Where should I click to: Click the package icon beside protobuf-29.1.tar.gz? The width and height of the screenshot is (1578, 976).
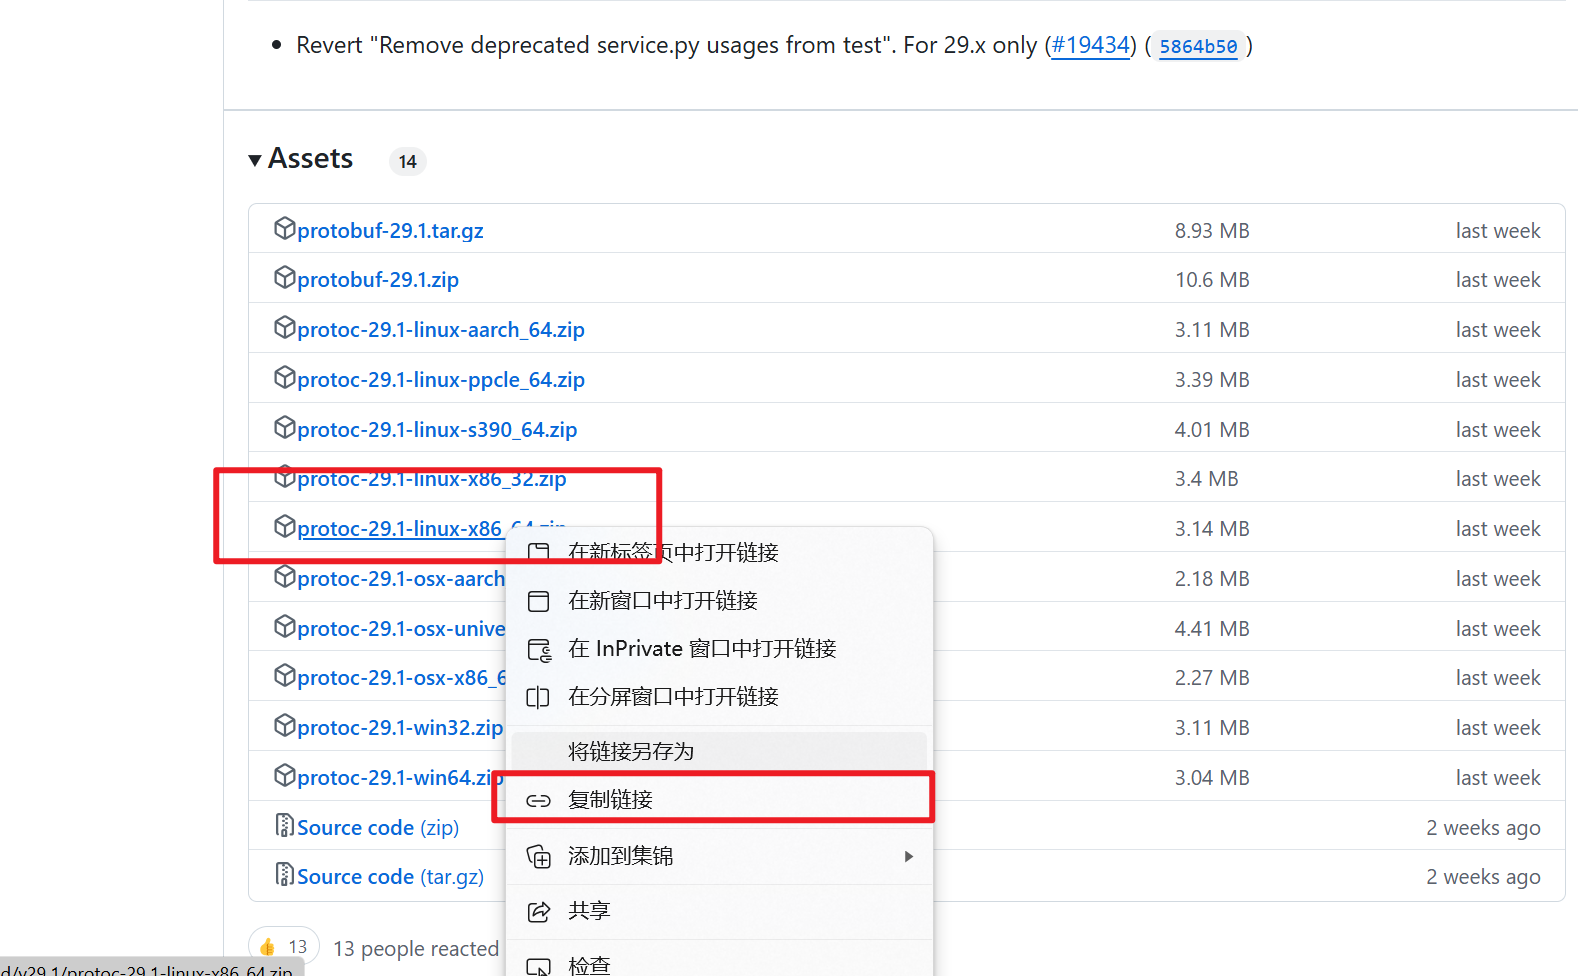(x=284, y=229)
